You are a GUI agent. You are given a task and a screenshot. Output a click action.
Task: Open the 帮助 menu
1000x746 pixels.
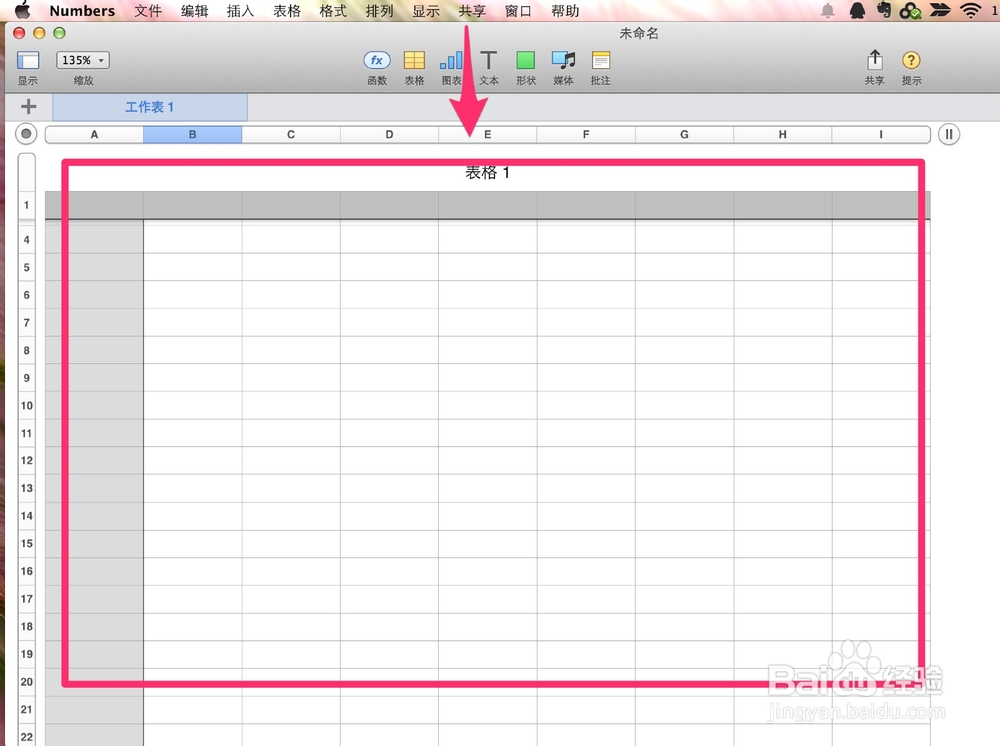[565, 11]
